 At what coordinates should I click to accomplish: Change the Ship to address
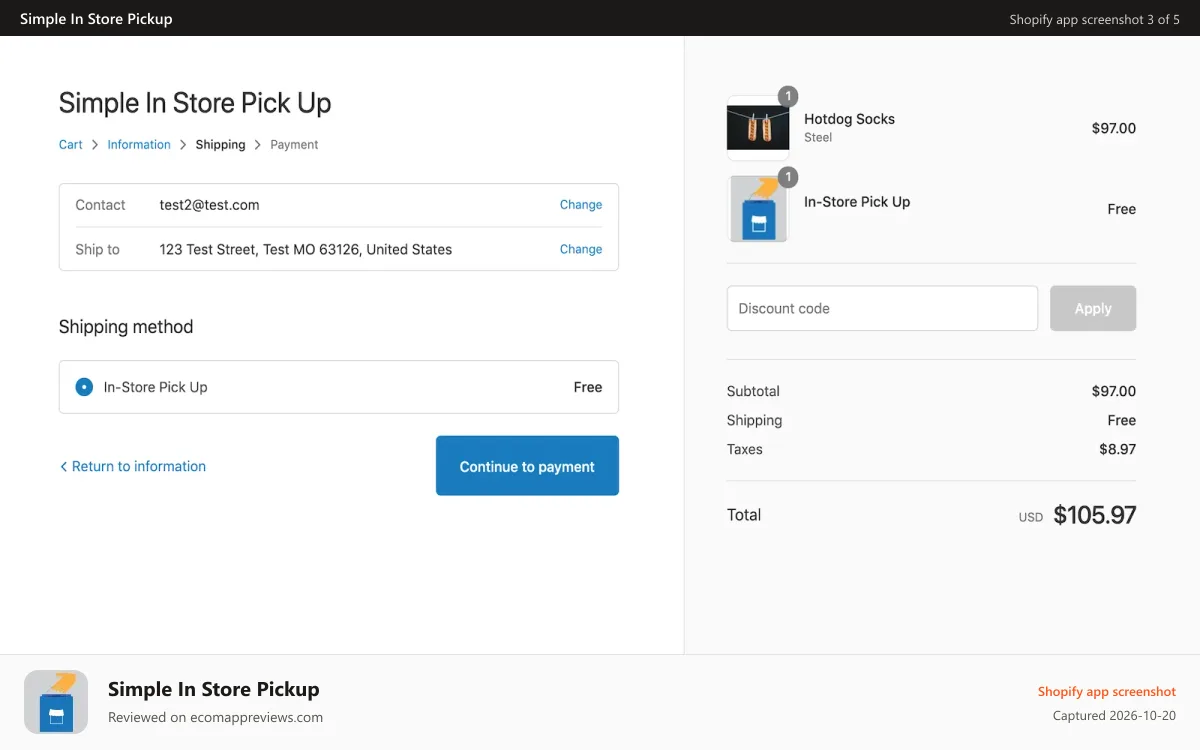click(581, 249)
